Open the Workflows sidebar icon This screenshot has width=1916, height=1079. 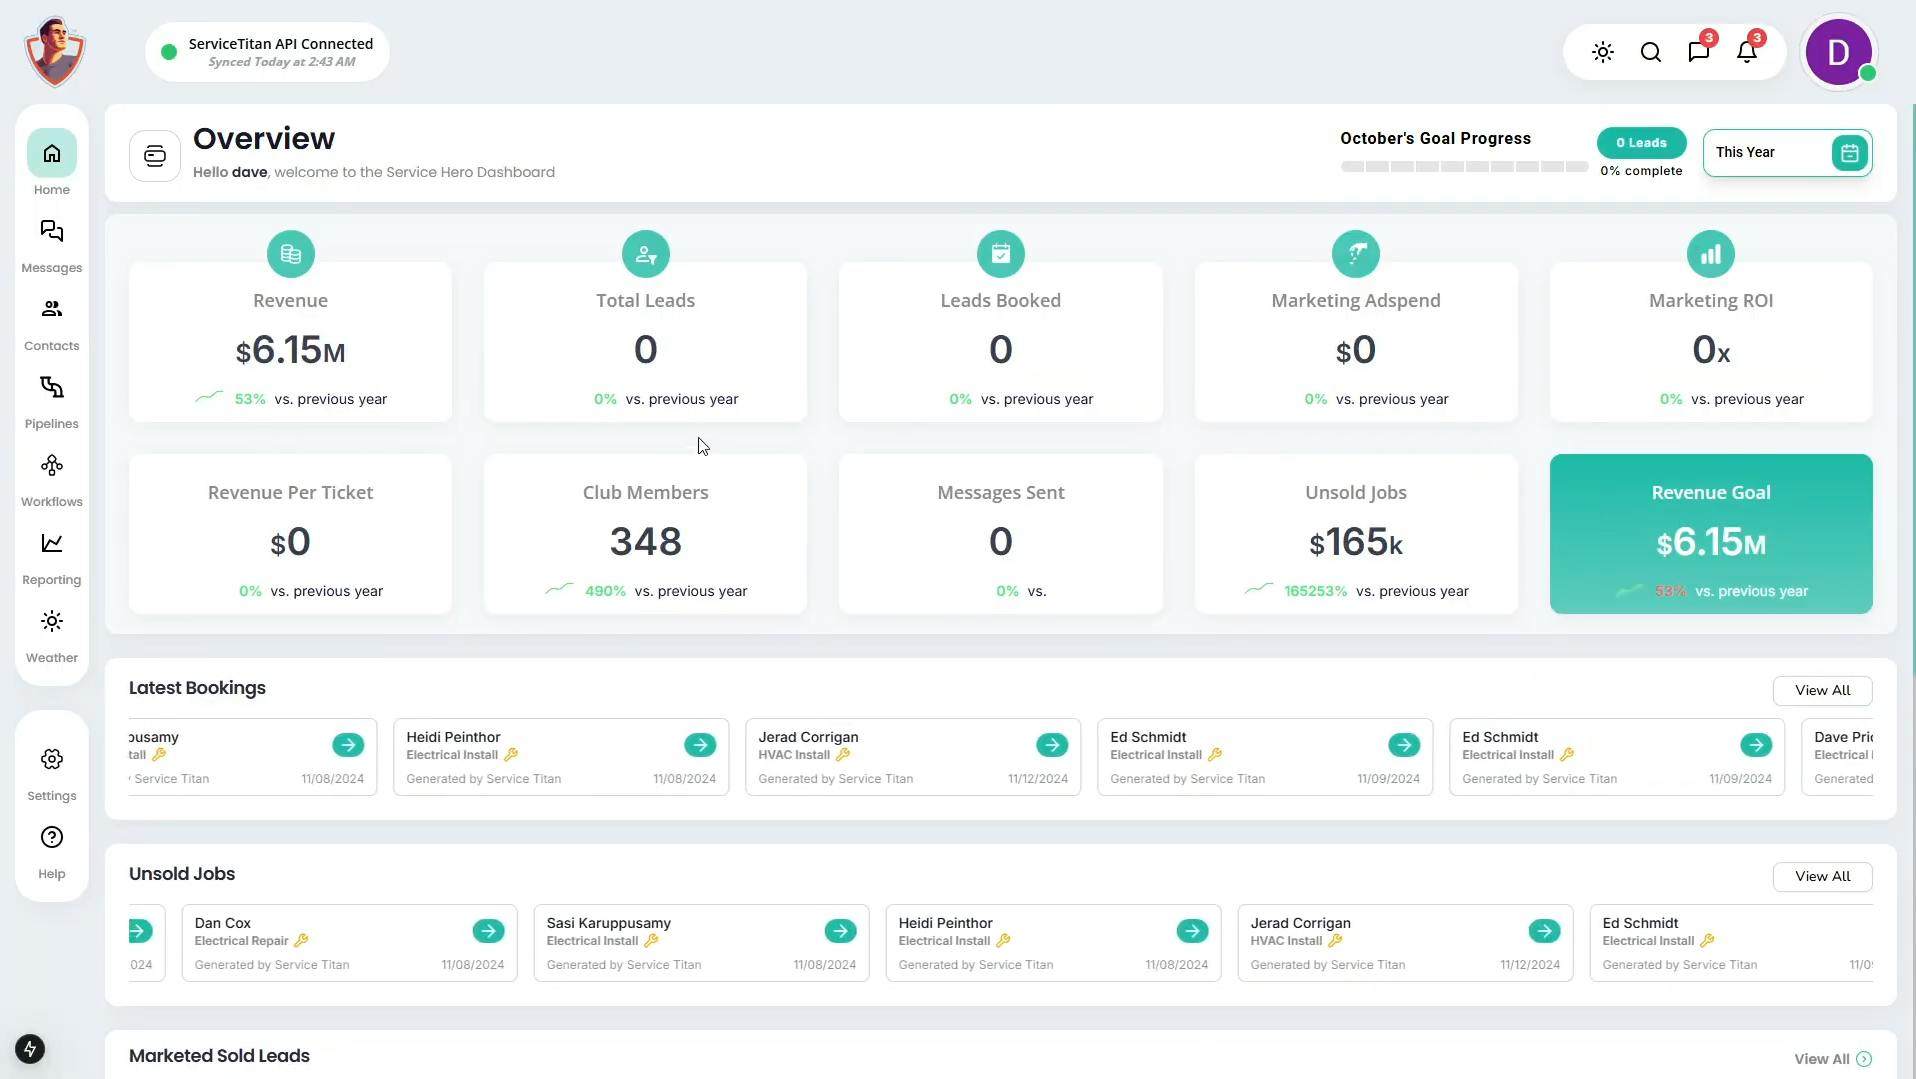(52, 466)
